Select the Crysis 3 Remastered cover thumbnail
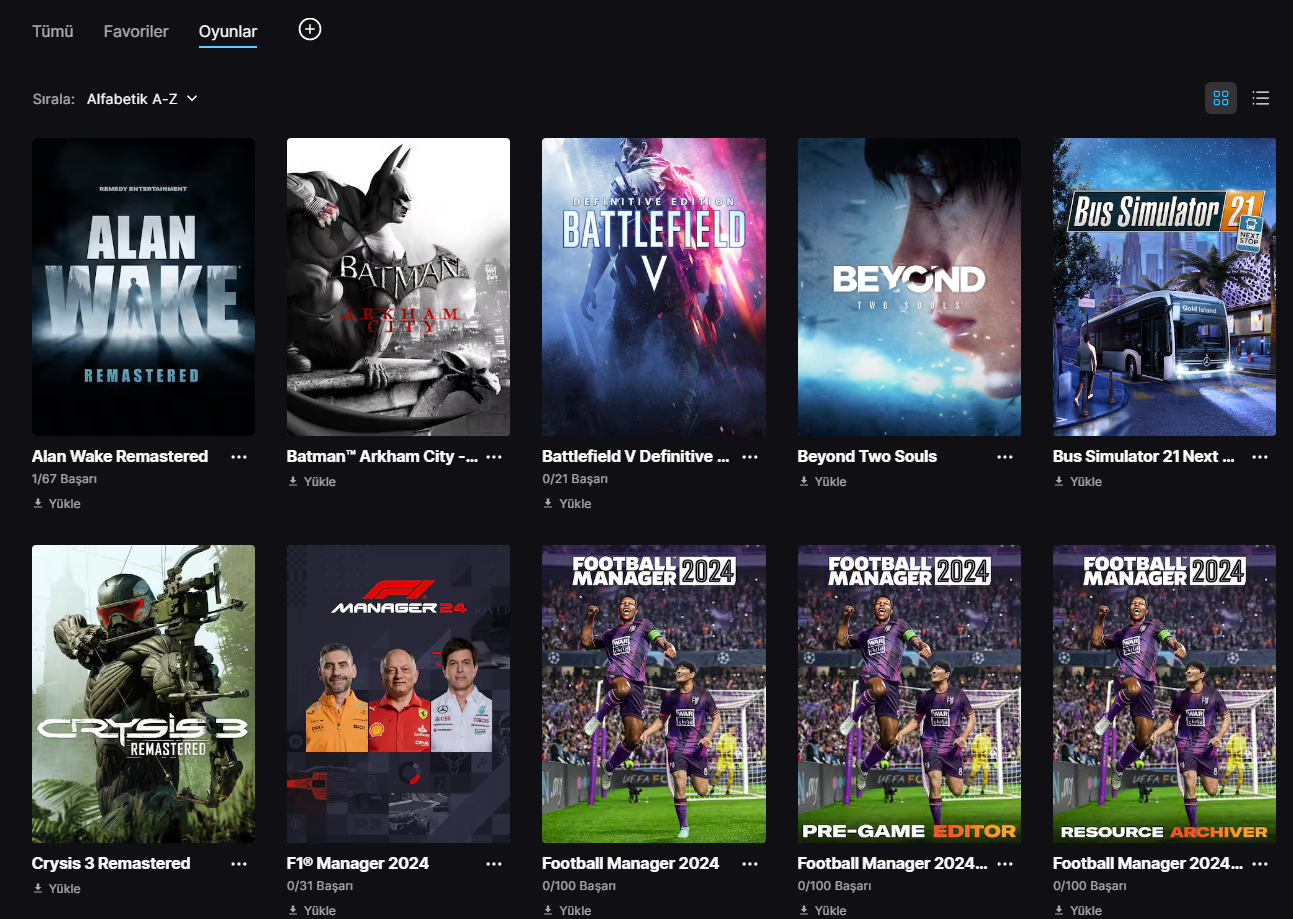 [x=143, y=694]
